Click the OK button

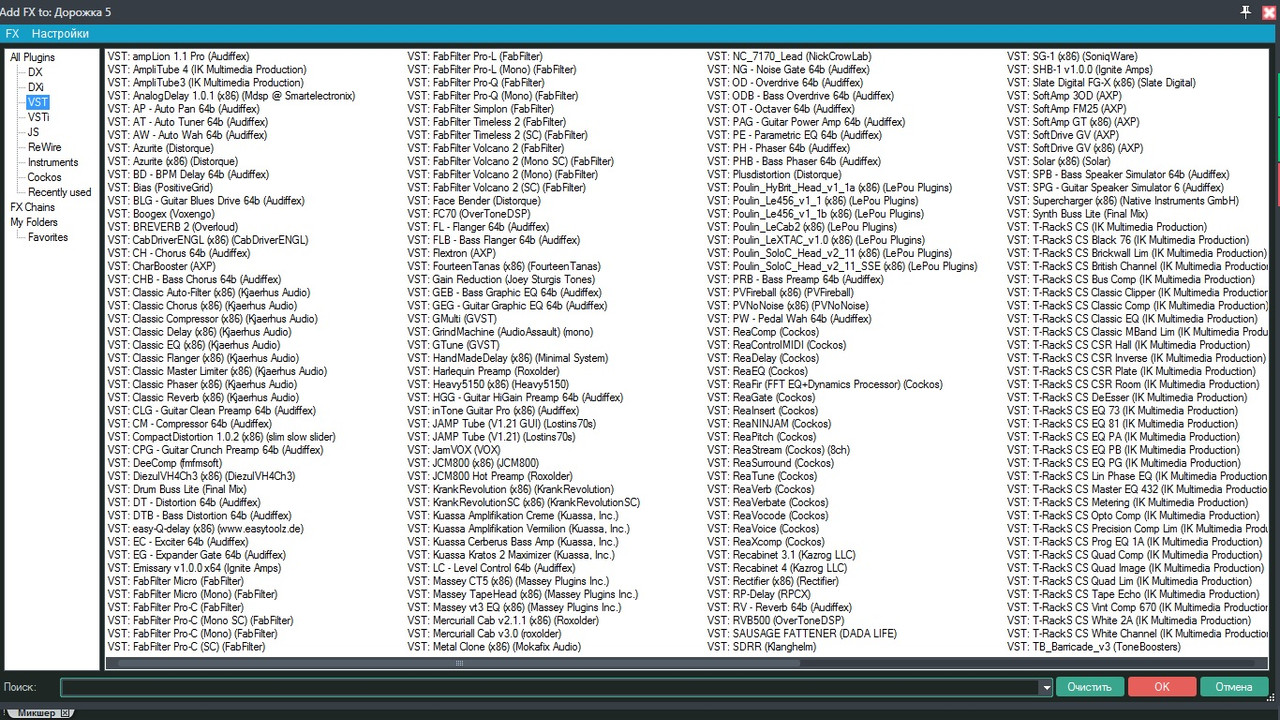(1161, 687)
